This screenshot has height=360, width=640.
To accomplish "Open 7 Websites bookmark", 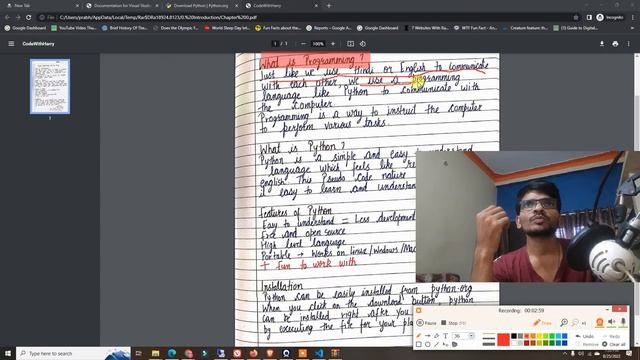I will [427, 28].
